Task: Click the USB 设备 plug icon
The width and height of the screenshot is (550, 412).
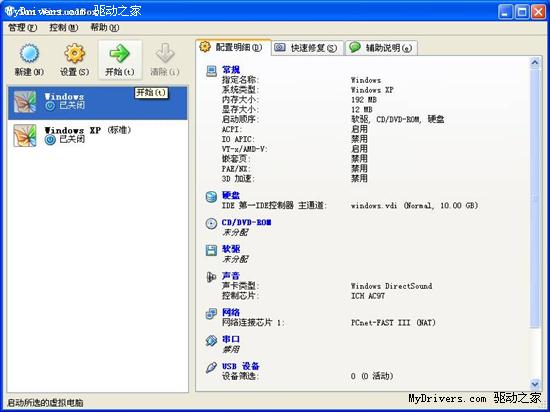Action: pos(211,367)
